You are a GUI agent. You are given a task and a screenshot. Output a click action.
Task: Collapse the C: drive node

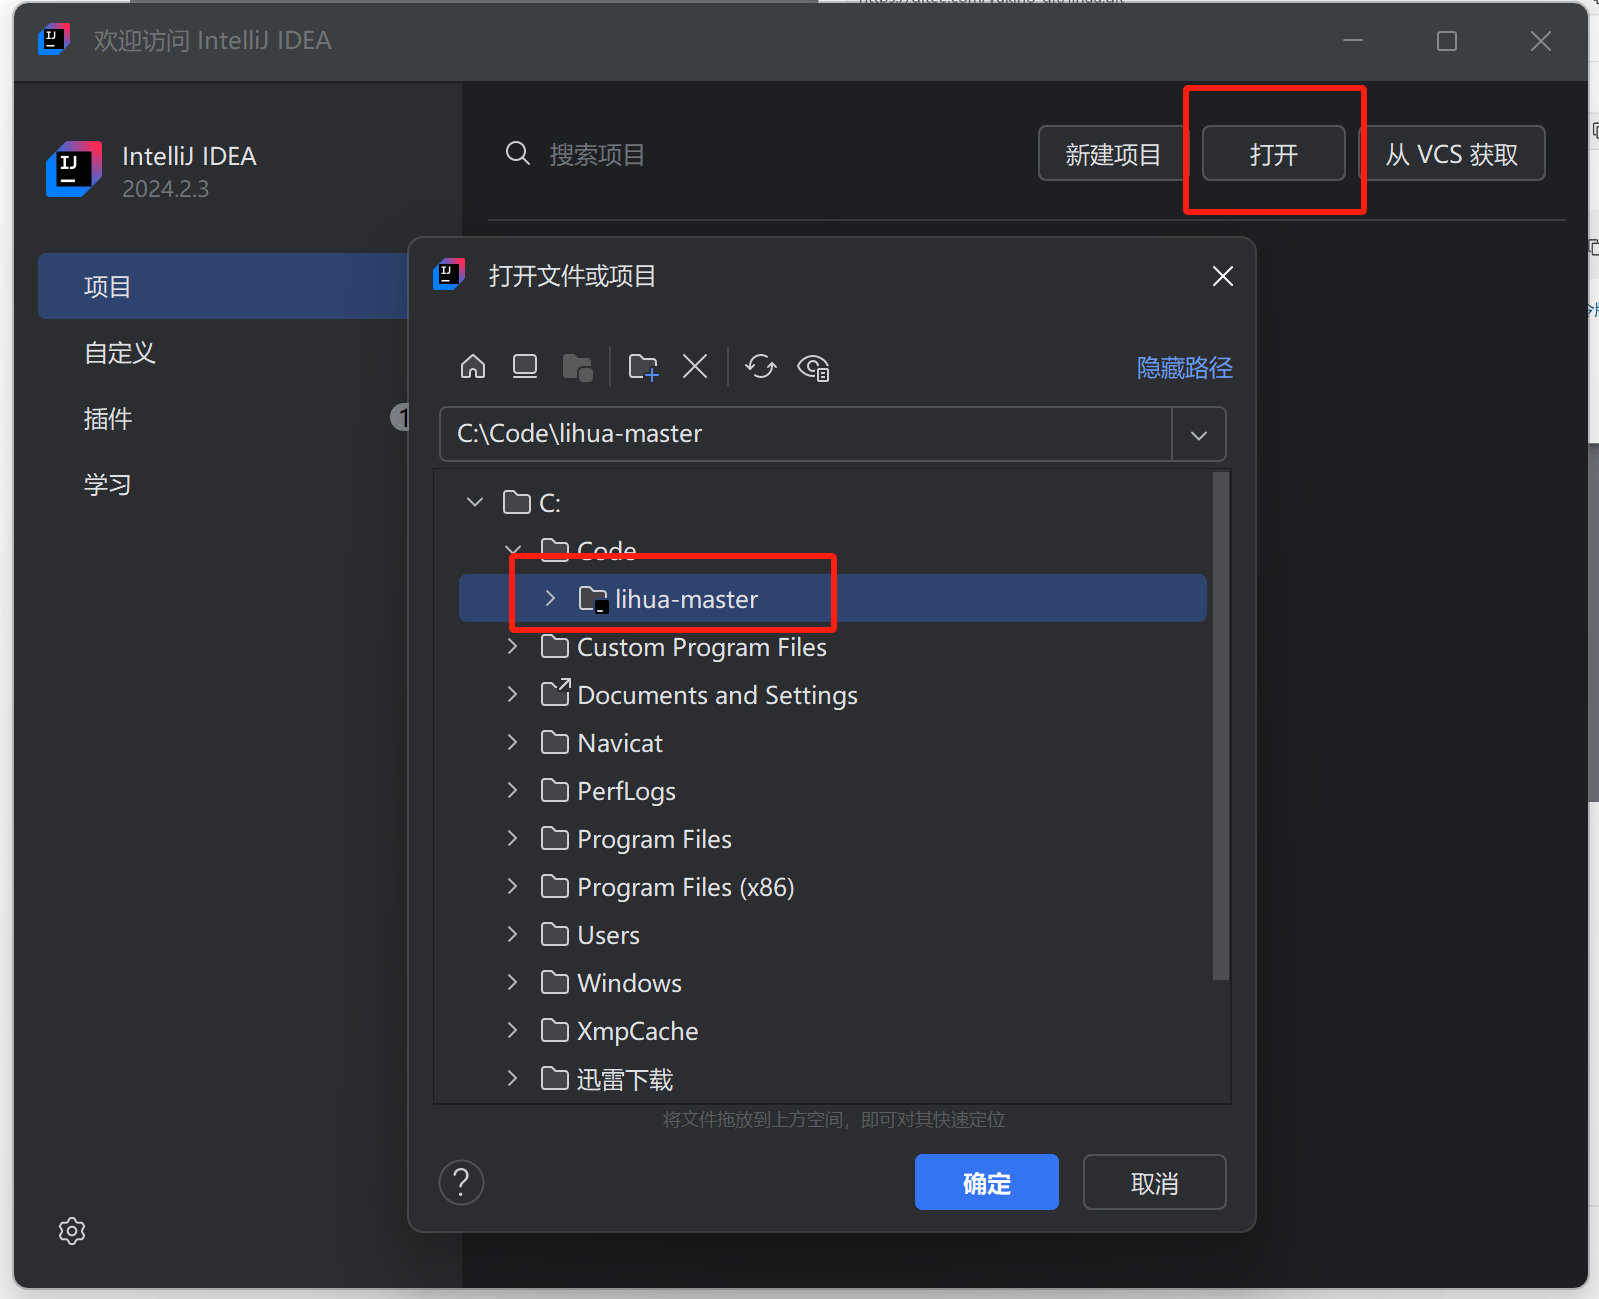pos(475,502)
